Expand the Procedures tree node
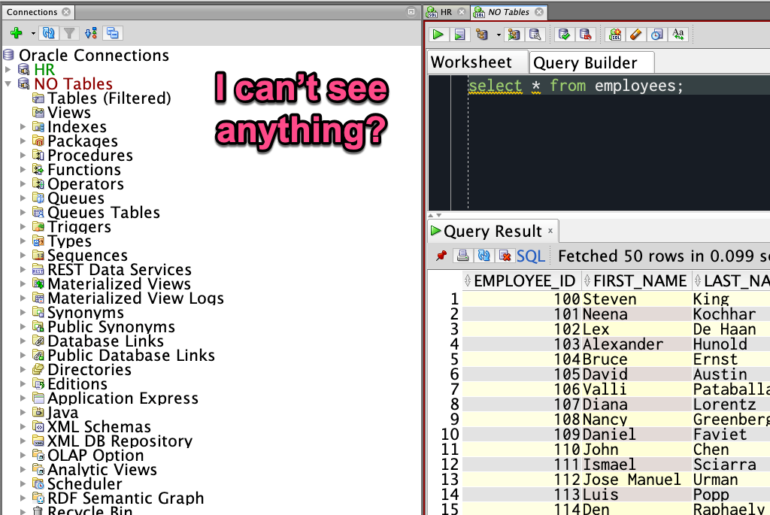Viewport: 770px width, 515px height. pos(23,155)
